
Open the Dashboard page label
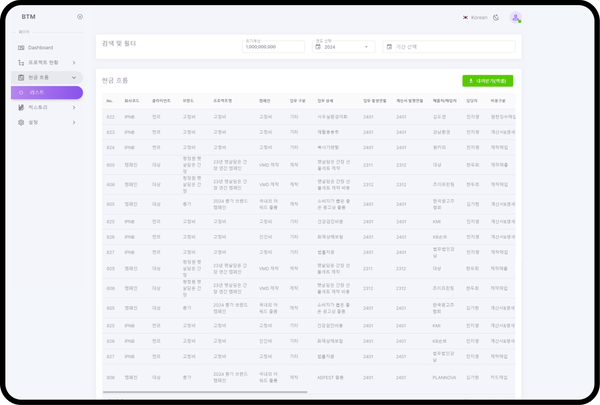pos(41,47)
